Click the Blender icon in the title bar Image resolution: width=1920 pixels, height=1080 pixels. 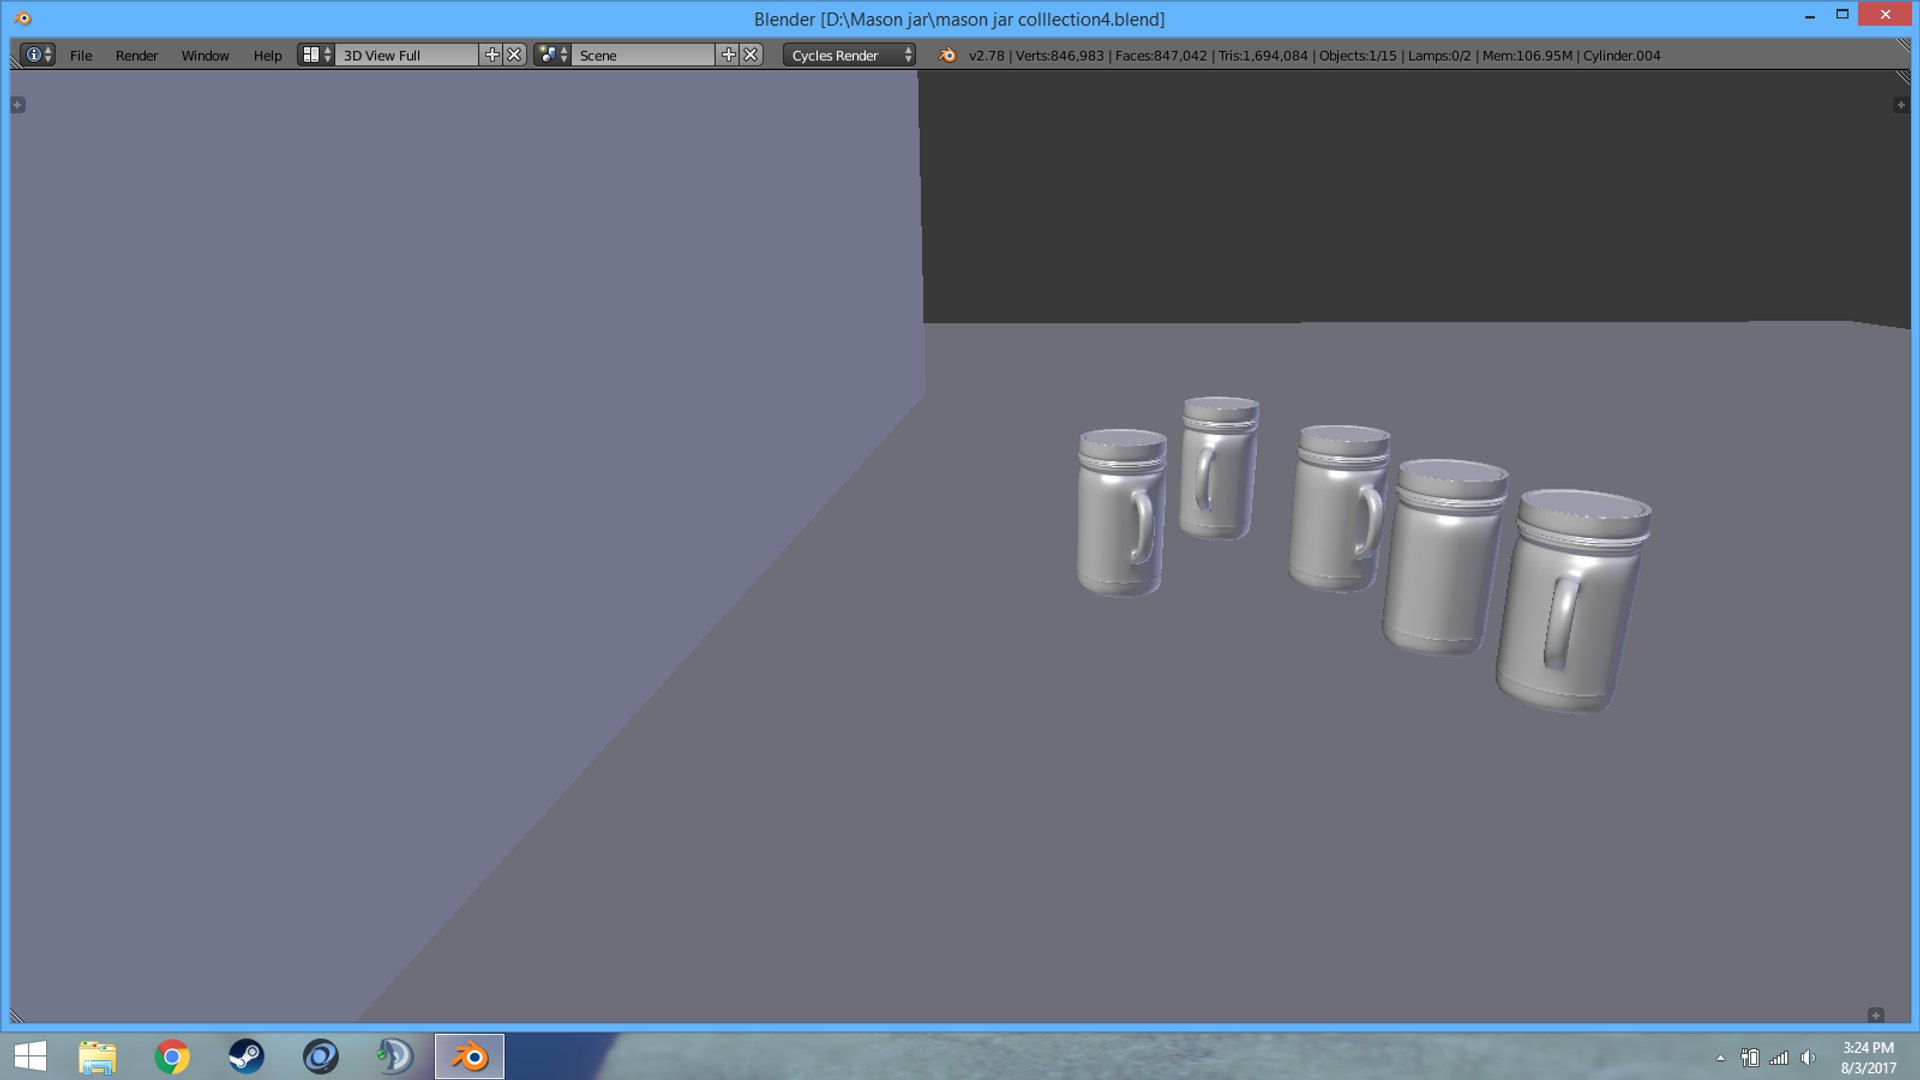pos(22,18)
